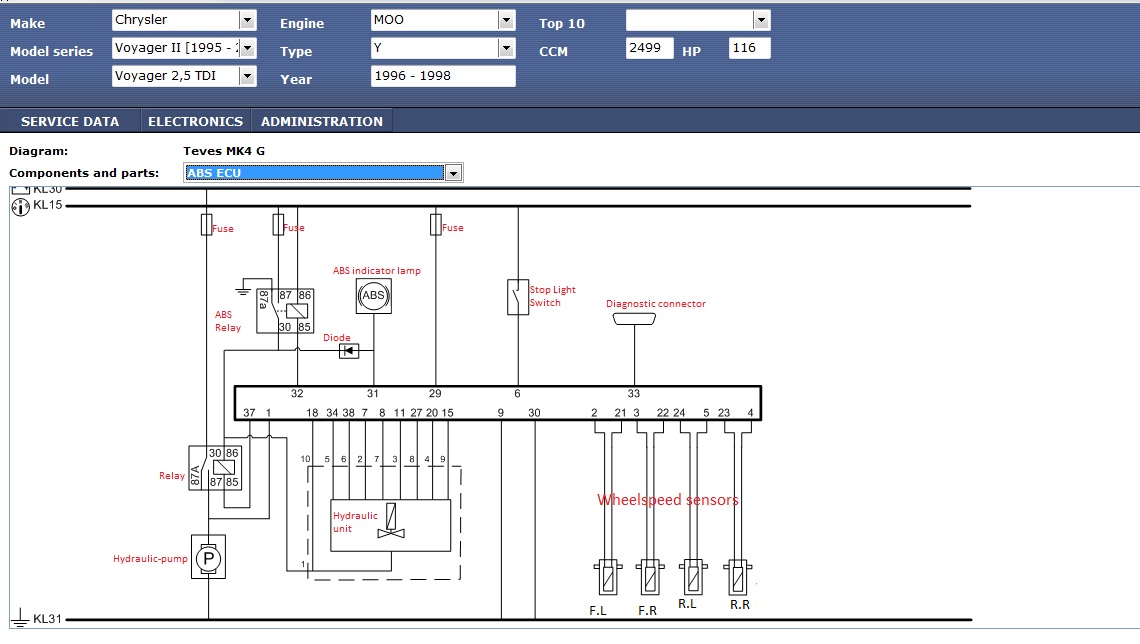This screenshot has width=1140, height=644.
Task: Click ECU pin number 32
Action: (297, 393)
